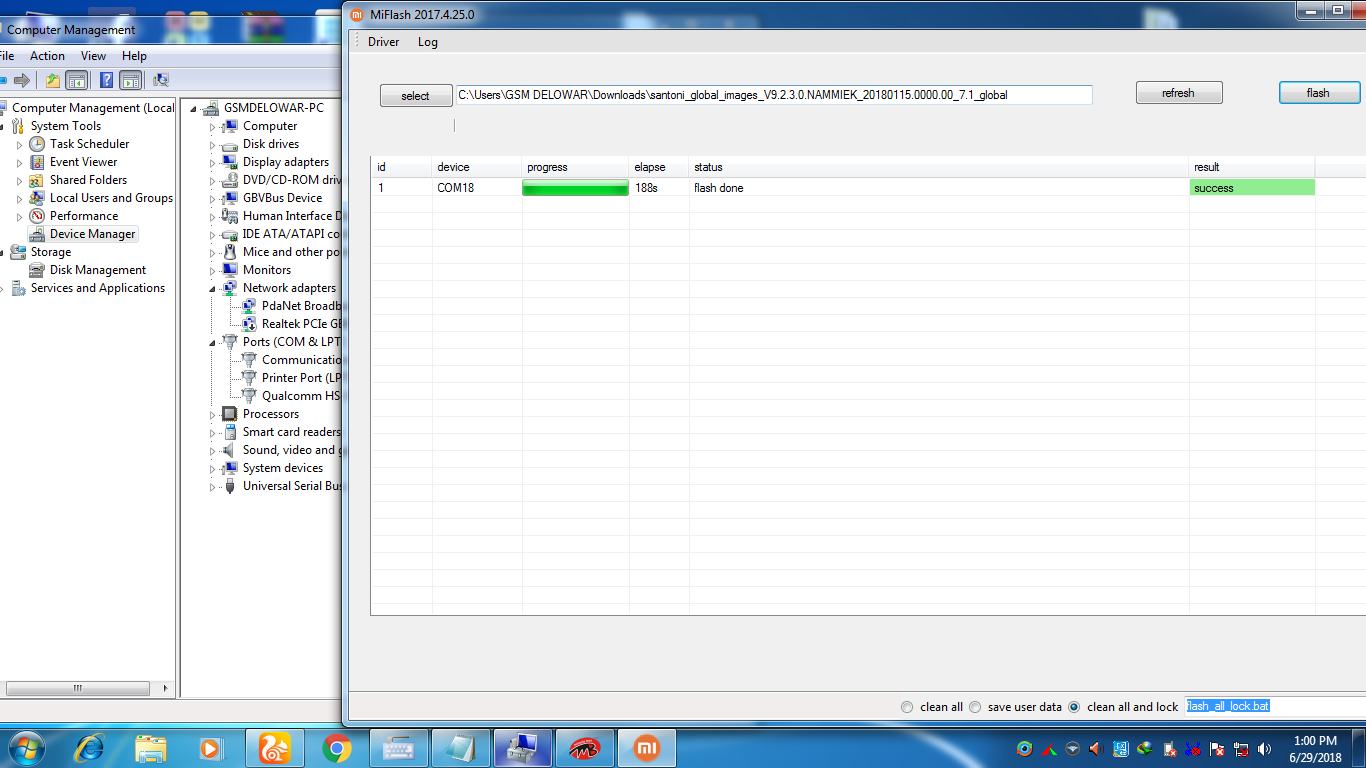The image size is (1366, 768).
Task: Click the network connection tray icon
Action: [1241, 748]
